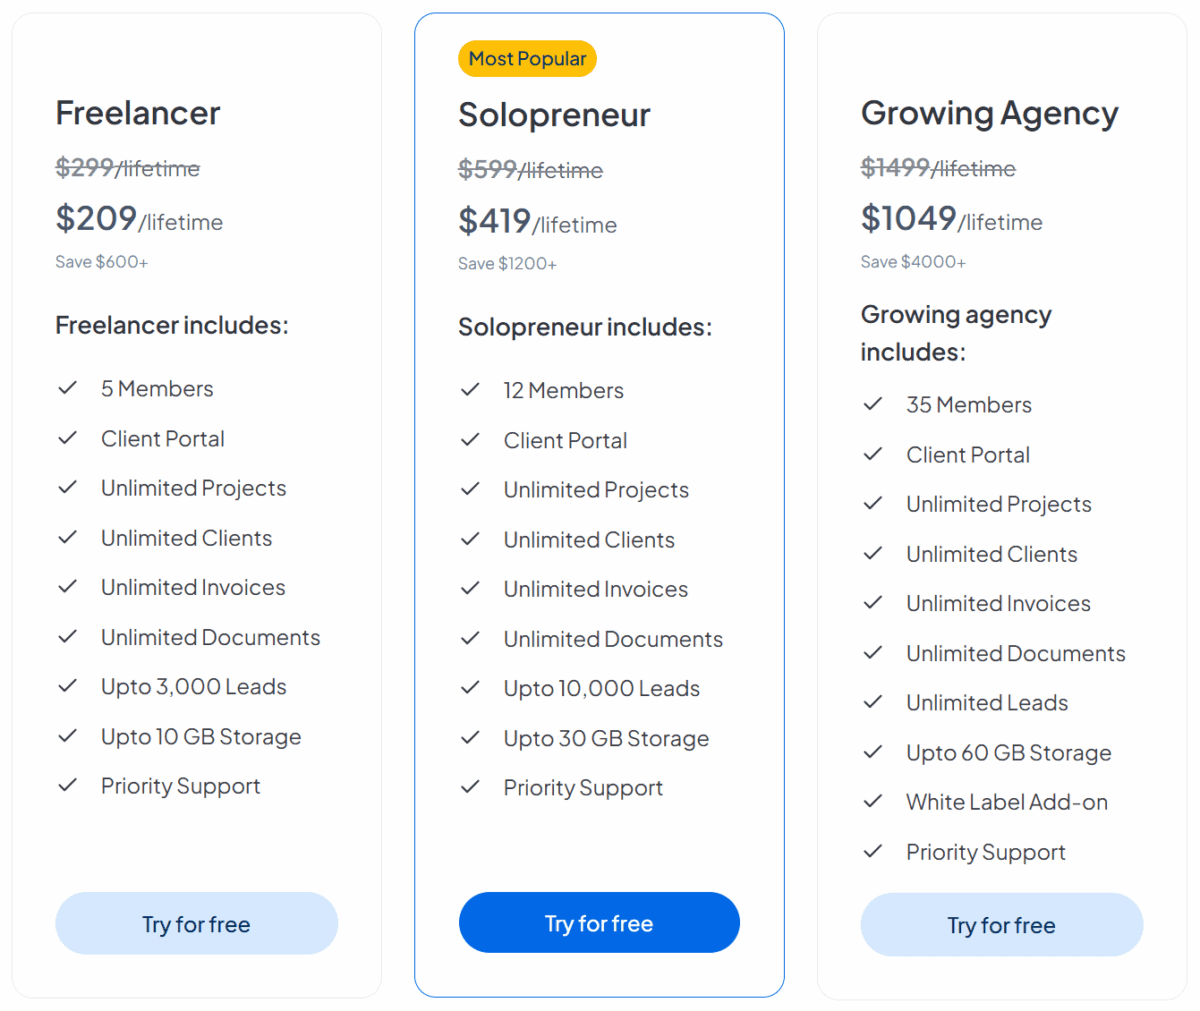This screenshot has height=1011, width=1200.
Task: Click checkmark icon beside 12 Members
Action: (470, 390)
